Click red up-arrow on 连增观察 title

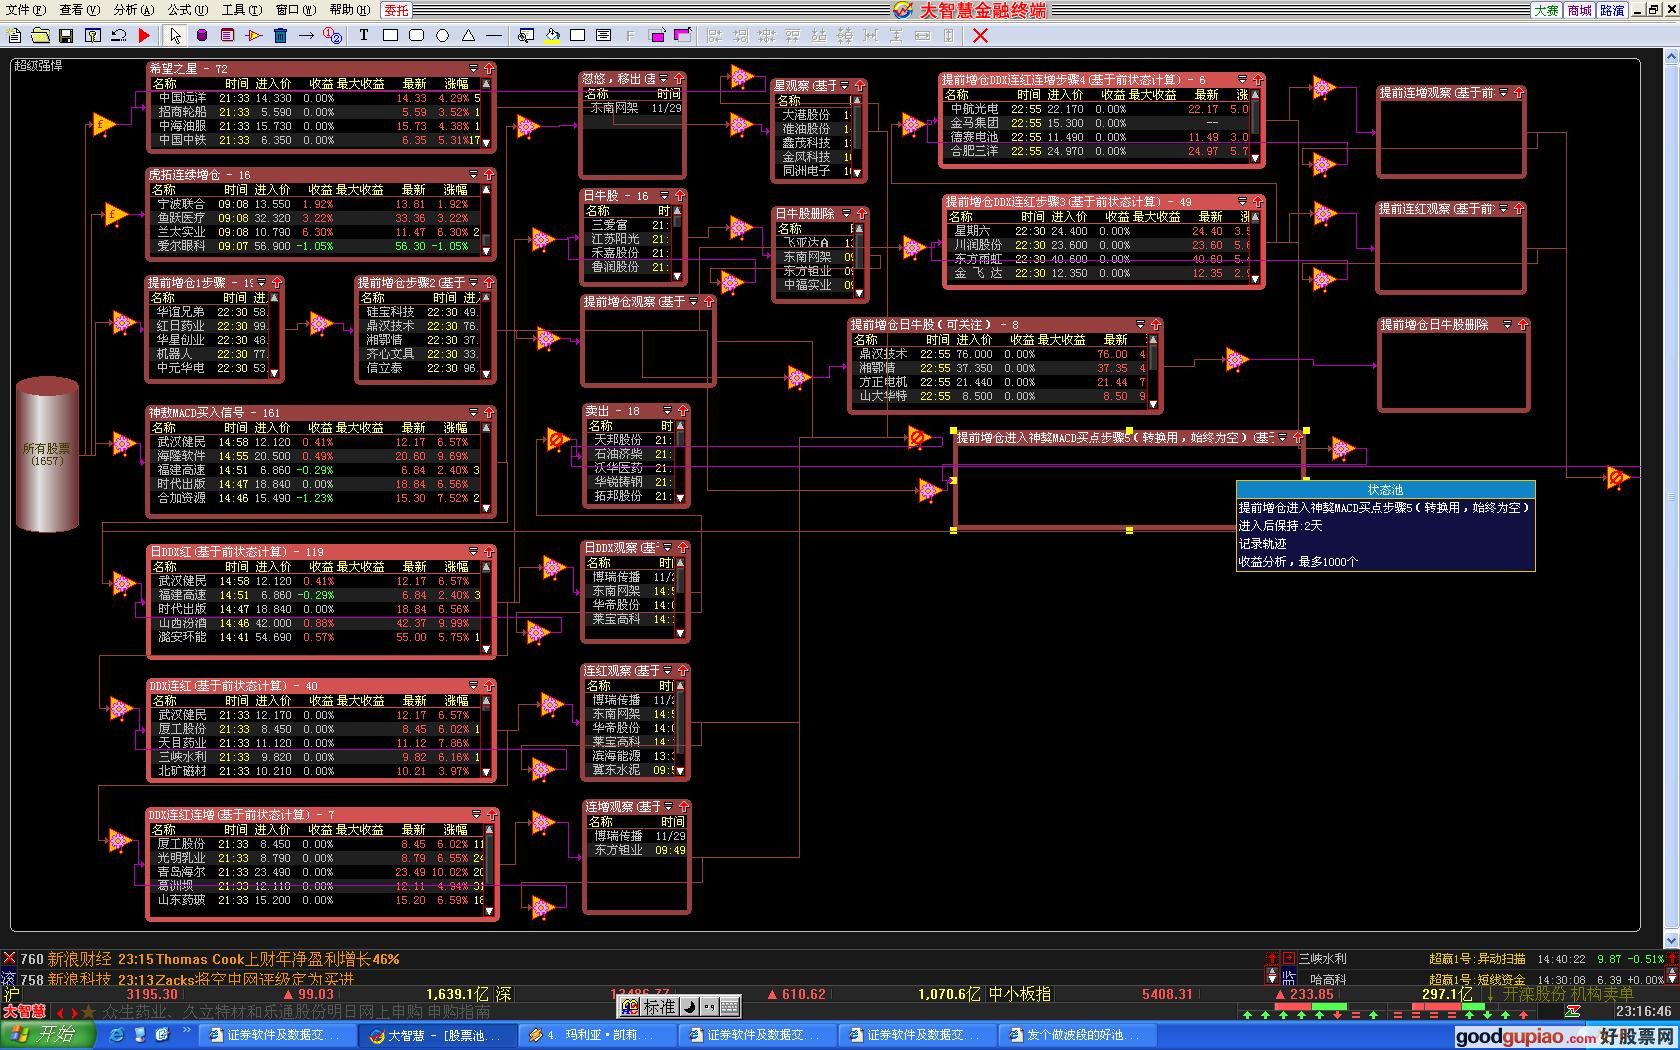pos(683,807)
